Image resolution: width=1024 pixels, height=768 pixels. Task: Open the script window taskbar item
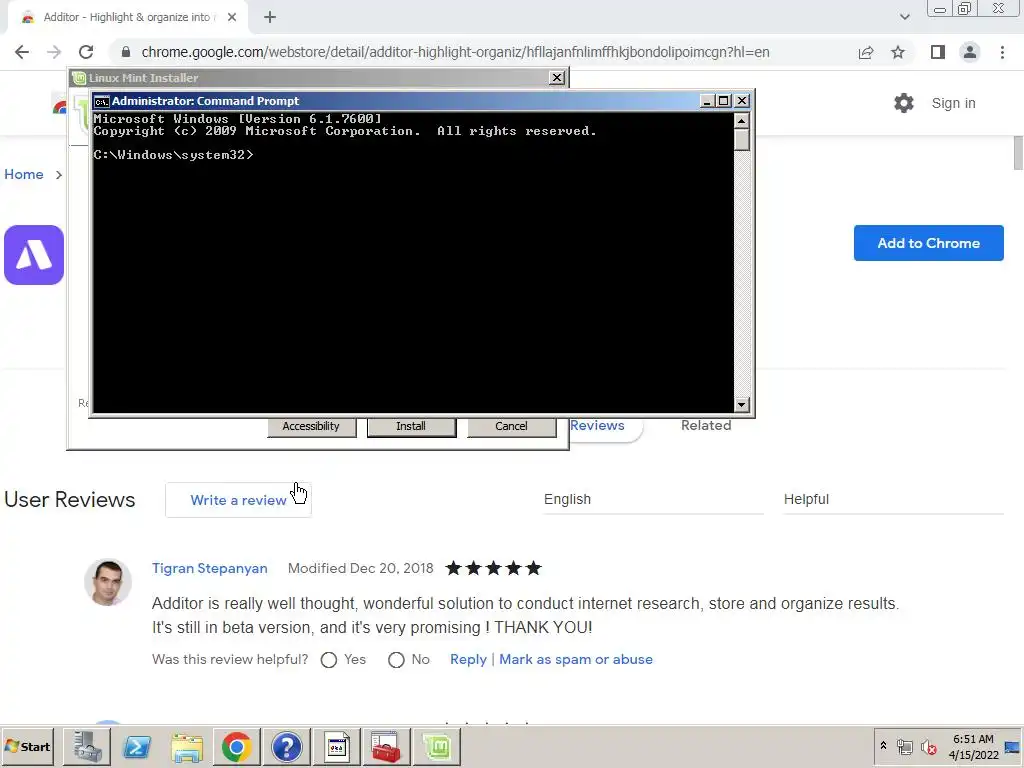click(336, 746)
